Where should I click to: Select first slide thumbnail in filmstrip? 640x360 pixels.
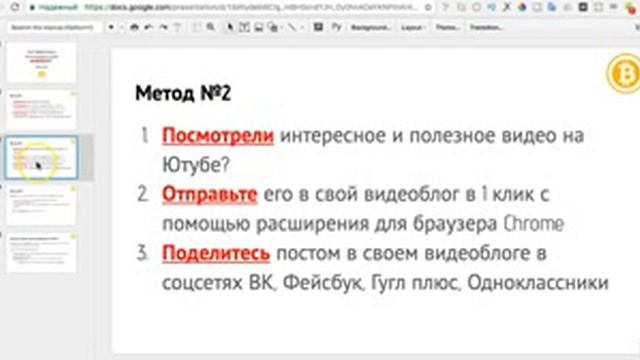[41, 62]
